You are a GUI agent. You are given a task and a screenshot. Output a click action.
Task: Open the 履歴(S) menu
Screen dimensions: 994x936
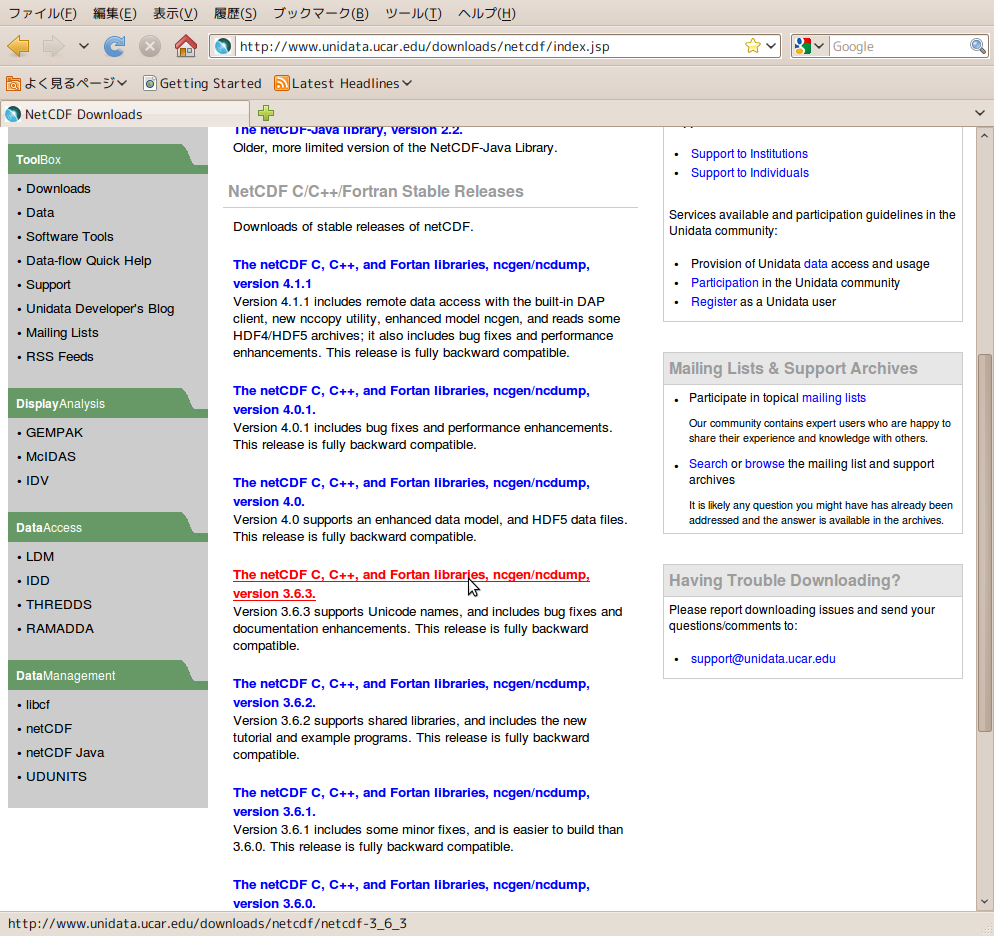coord(235,13)
